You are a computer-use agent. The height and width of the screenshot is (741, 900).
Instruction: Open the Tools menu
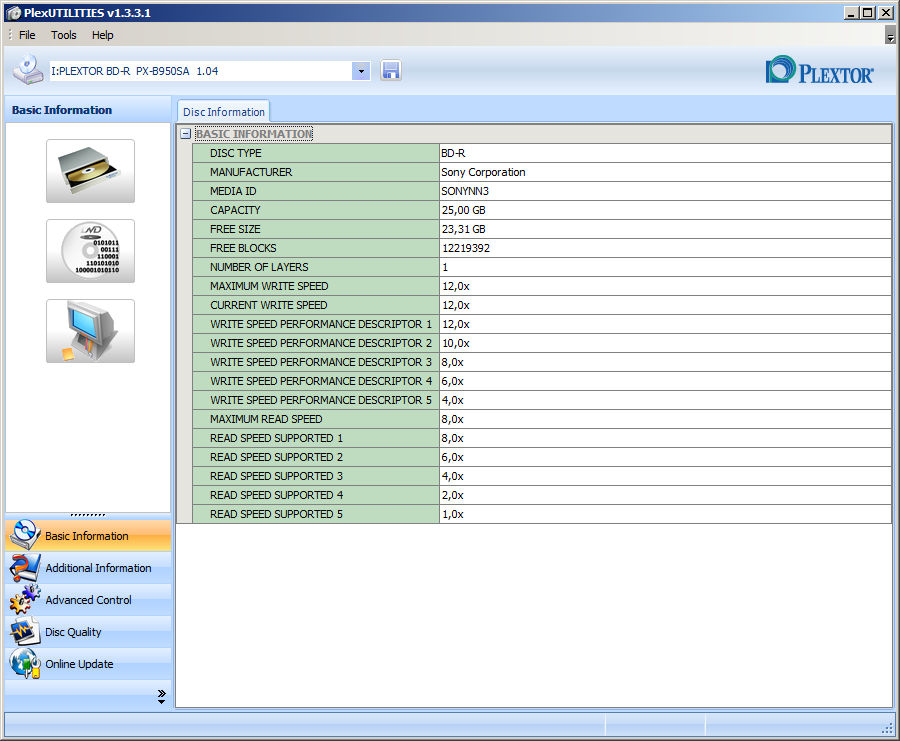[x=64, y=35]
